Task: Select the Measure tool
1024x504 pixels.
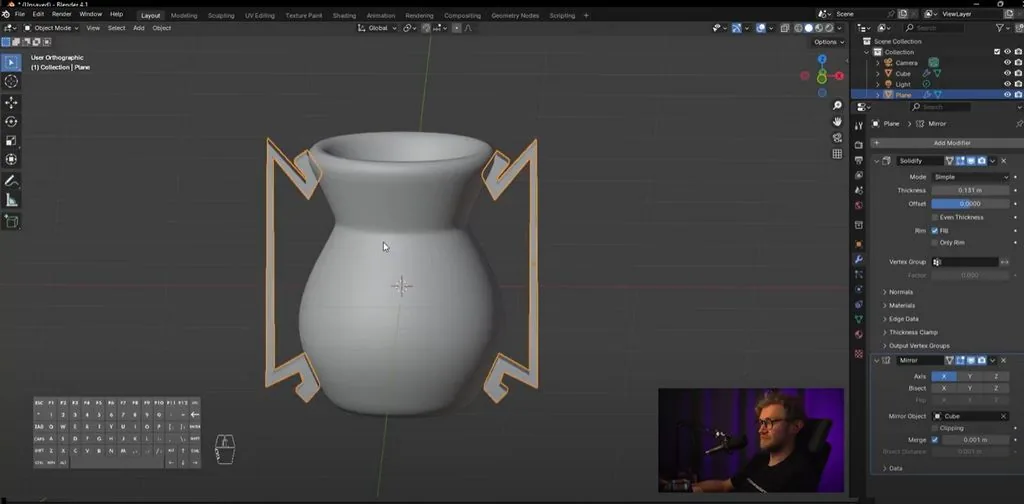Action: [11, 200]
